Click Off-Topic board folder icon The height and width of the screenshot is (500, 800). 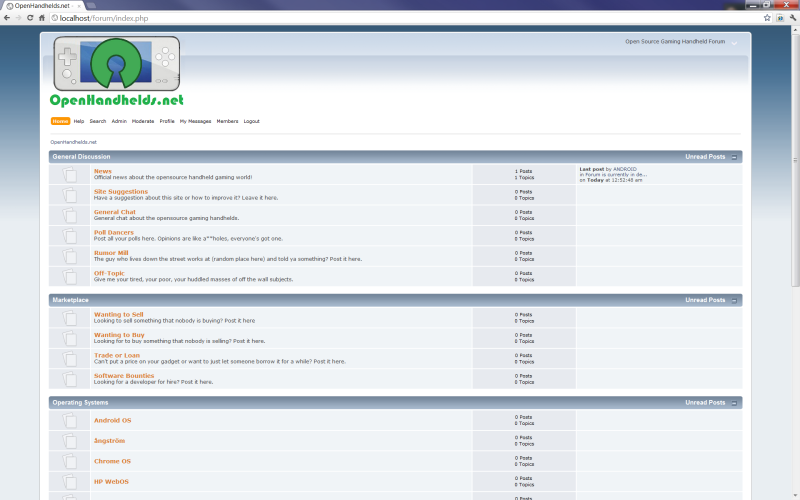(69, 277)
